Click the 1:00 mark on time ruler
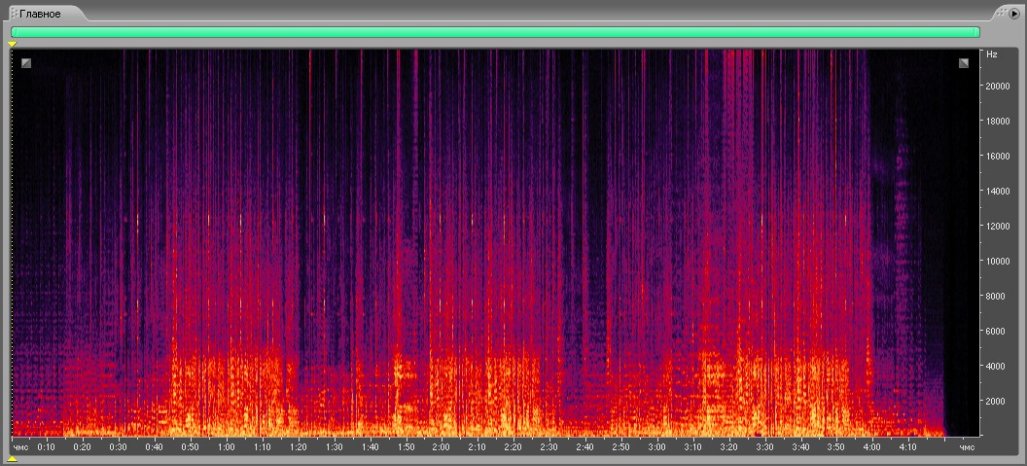The width and height of the screenshot is (1027, 466). click(x=226, y=446)
